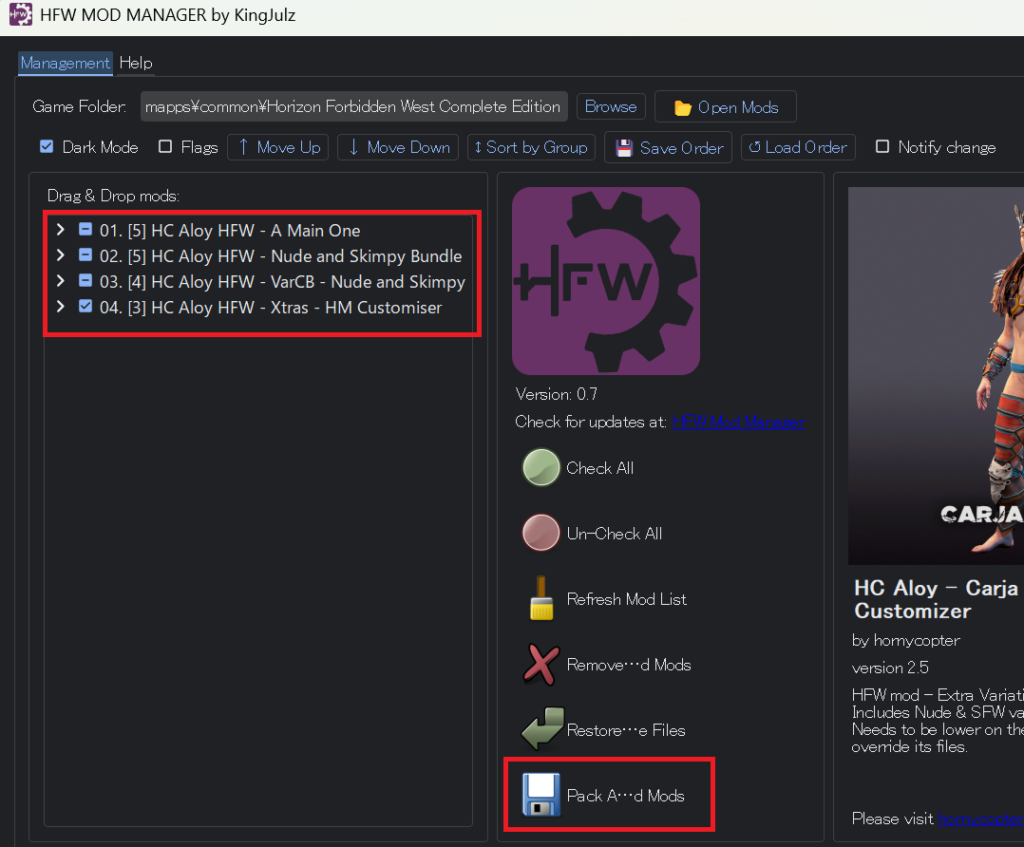Click the floppy disk Pack Mods icon
Viewport: 1024px width, 847px height.
point(541,796)
